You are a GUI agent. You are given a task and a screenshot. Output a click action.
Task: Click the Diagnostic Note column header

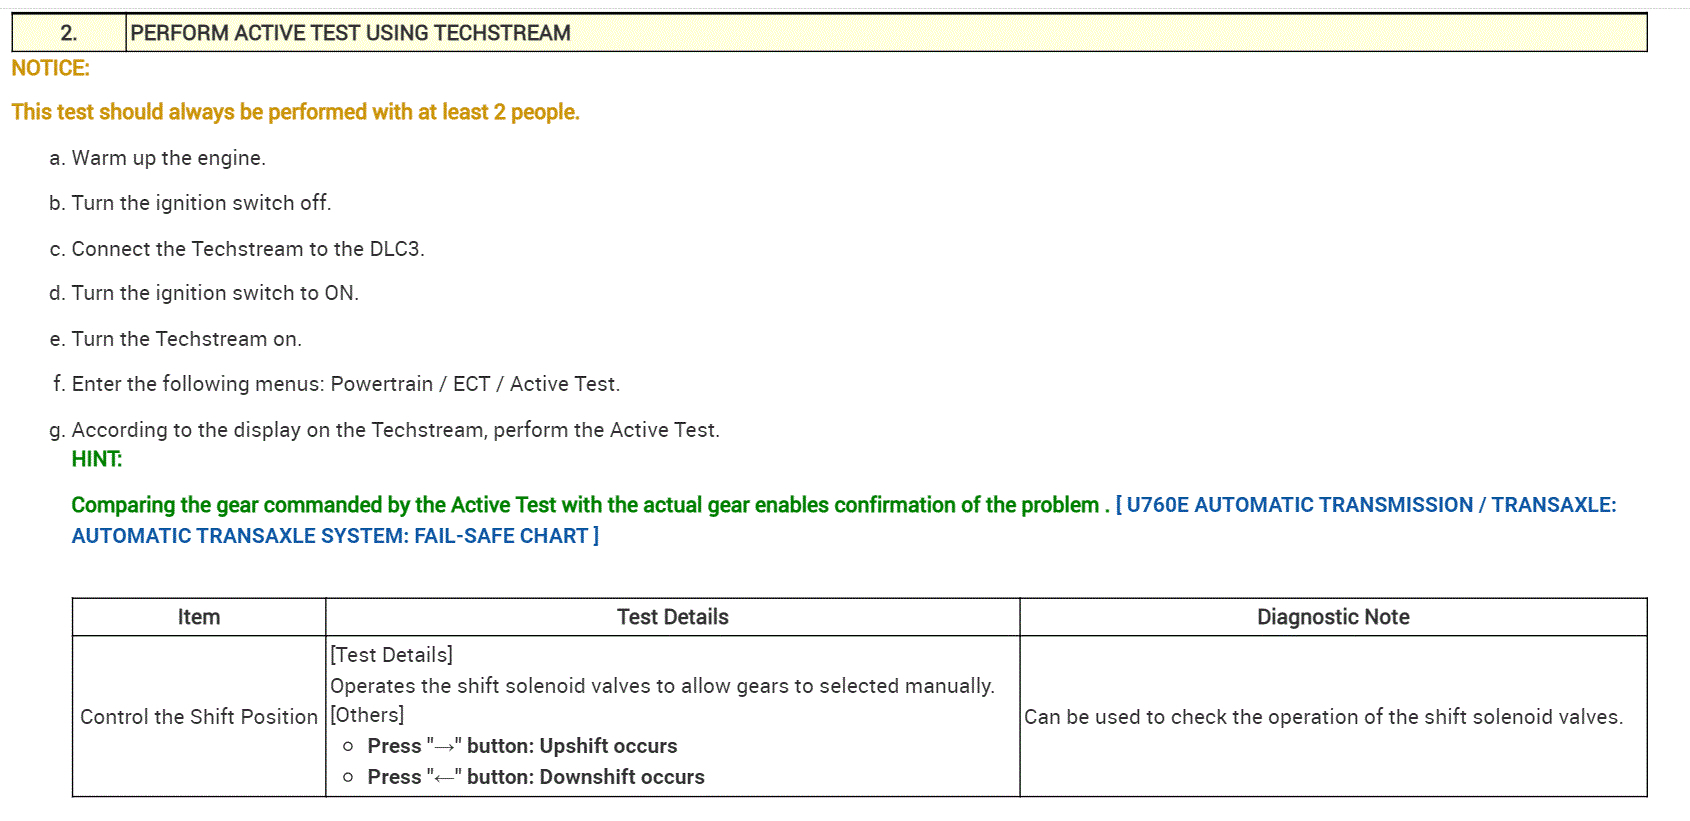click(x=1333, y=617)
